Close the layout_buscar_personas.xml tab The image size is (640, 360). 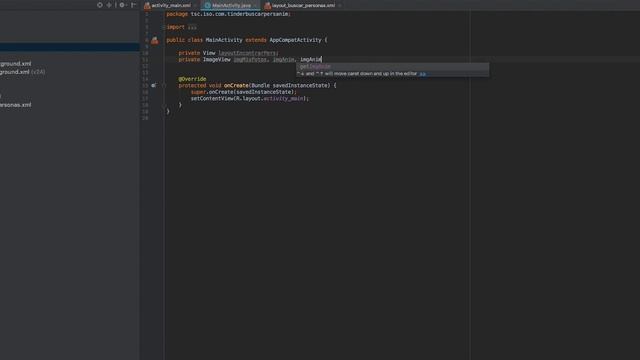pos(340,5)
